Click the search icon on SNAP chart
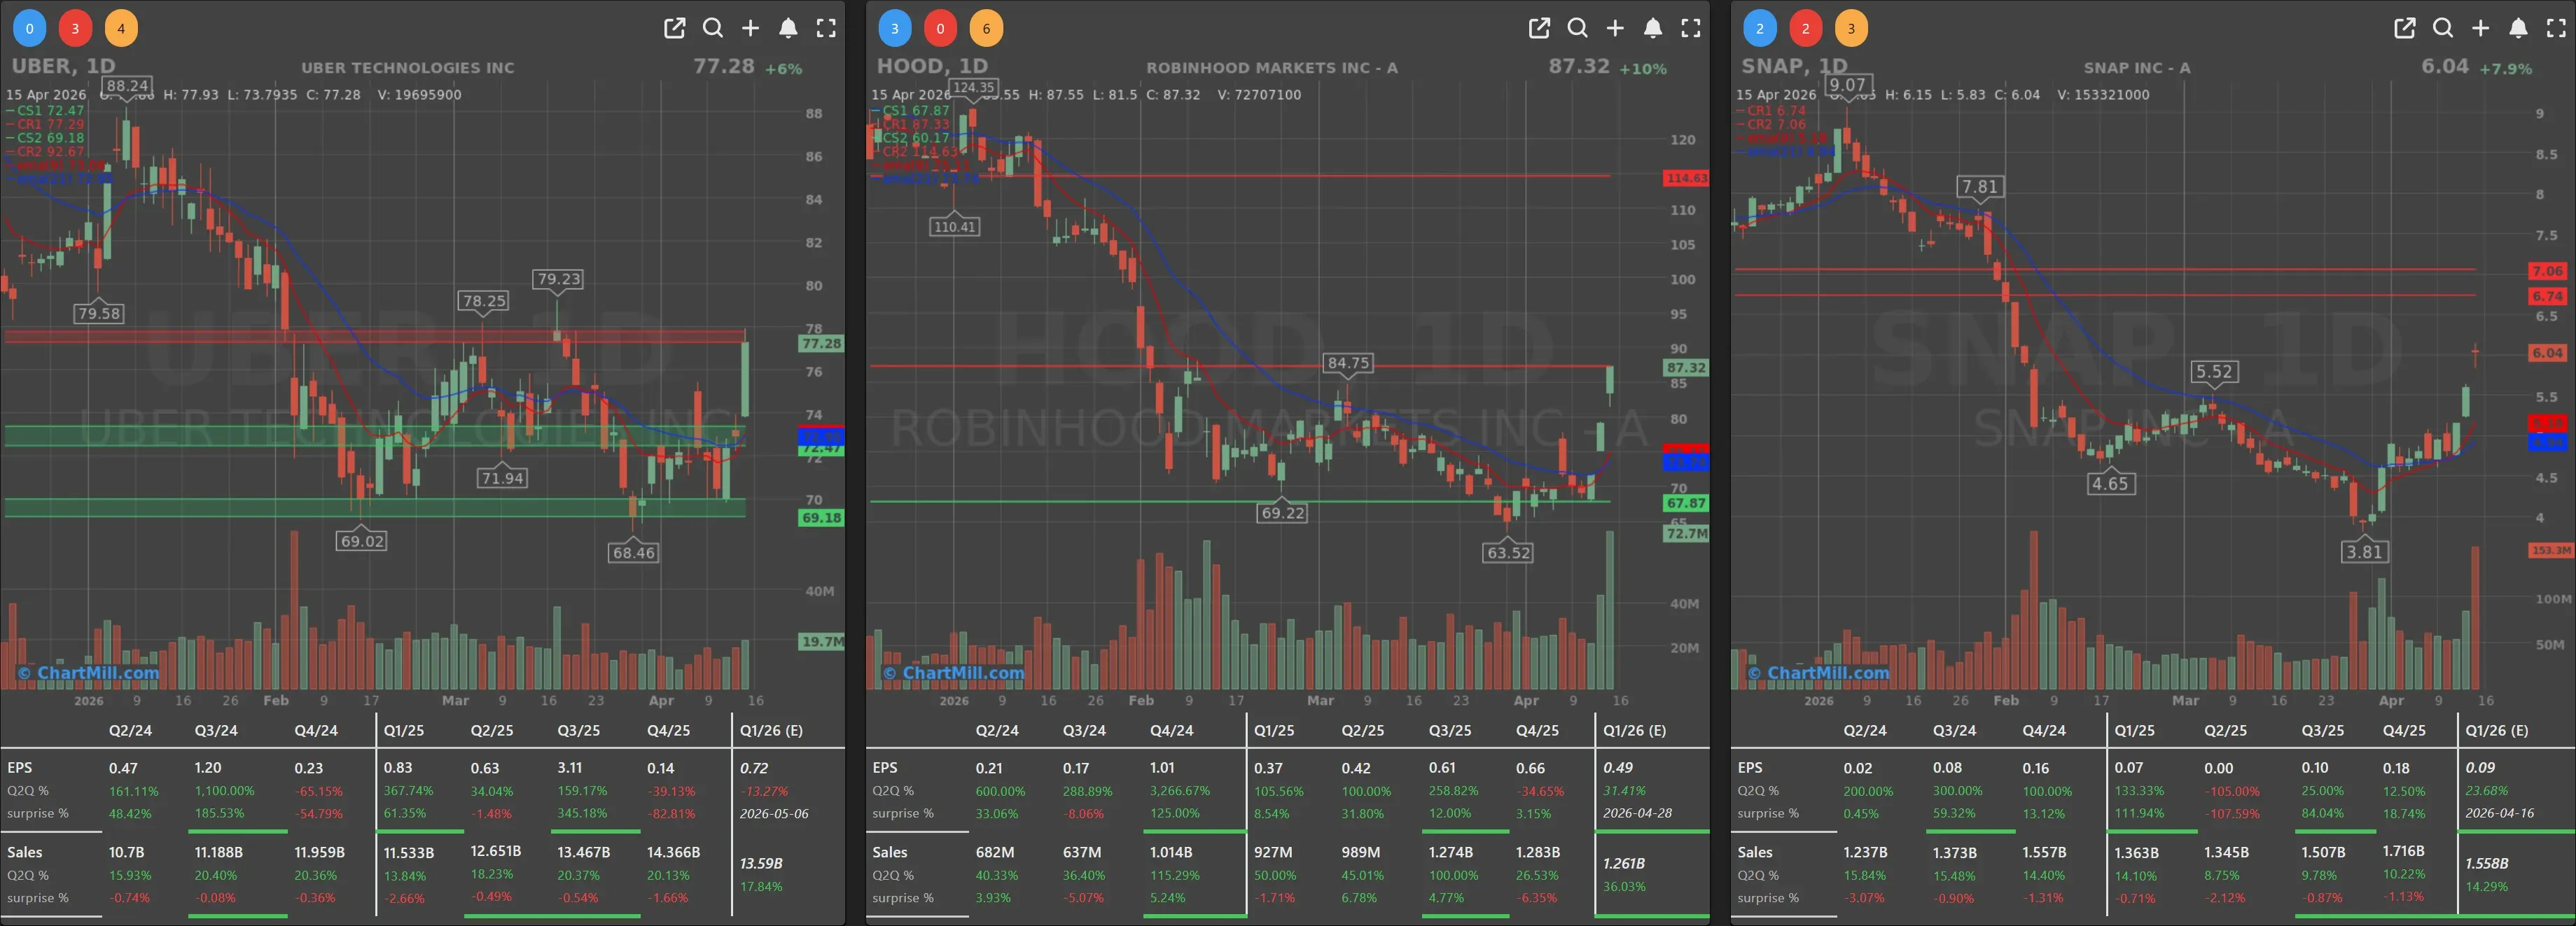Image resolution: width=2576 pixels, height=926 pixels. 2443,28
